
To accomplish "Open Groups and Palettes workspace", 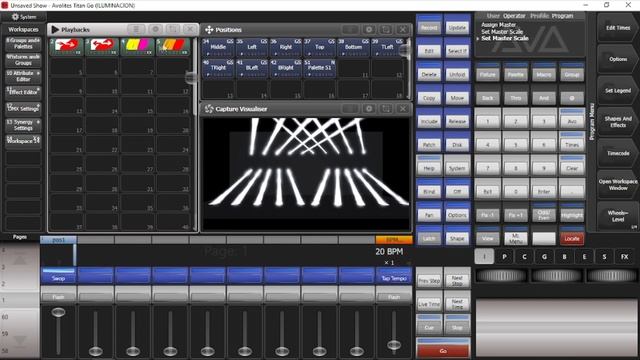I will pyautogui.click(x=23, y=44).
